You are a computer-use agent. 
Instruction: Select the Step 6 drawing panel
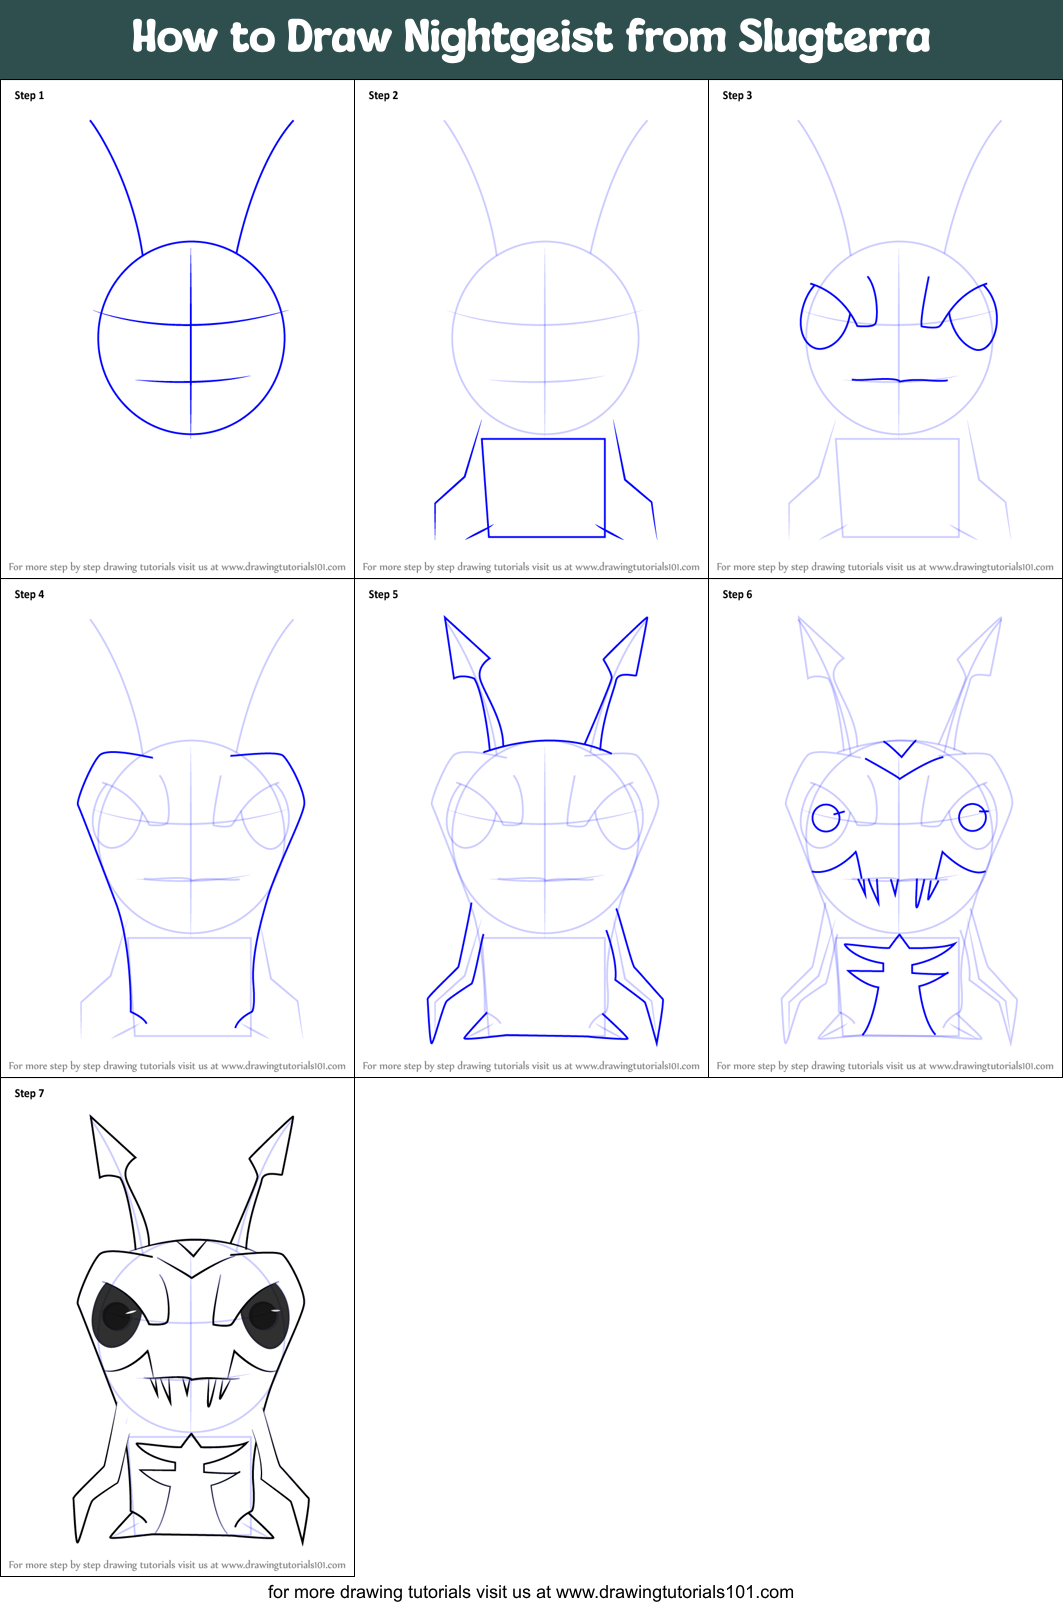pos(885,828)
